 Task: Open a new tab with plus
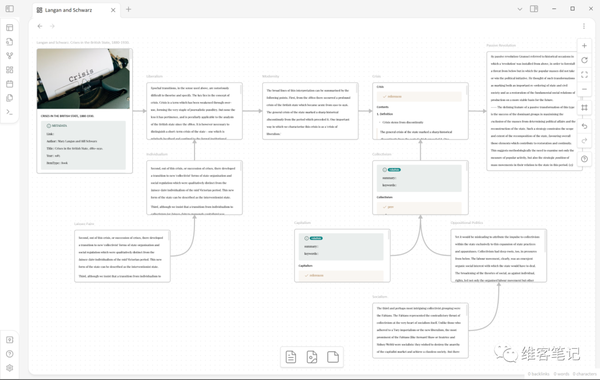pyautogui.click(x=129, y=9)
